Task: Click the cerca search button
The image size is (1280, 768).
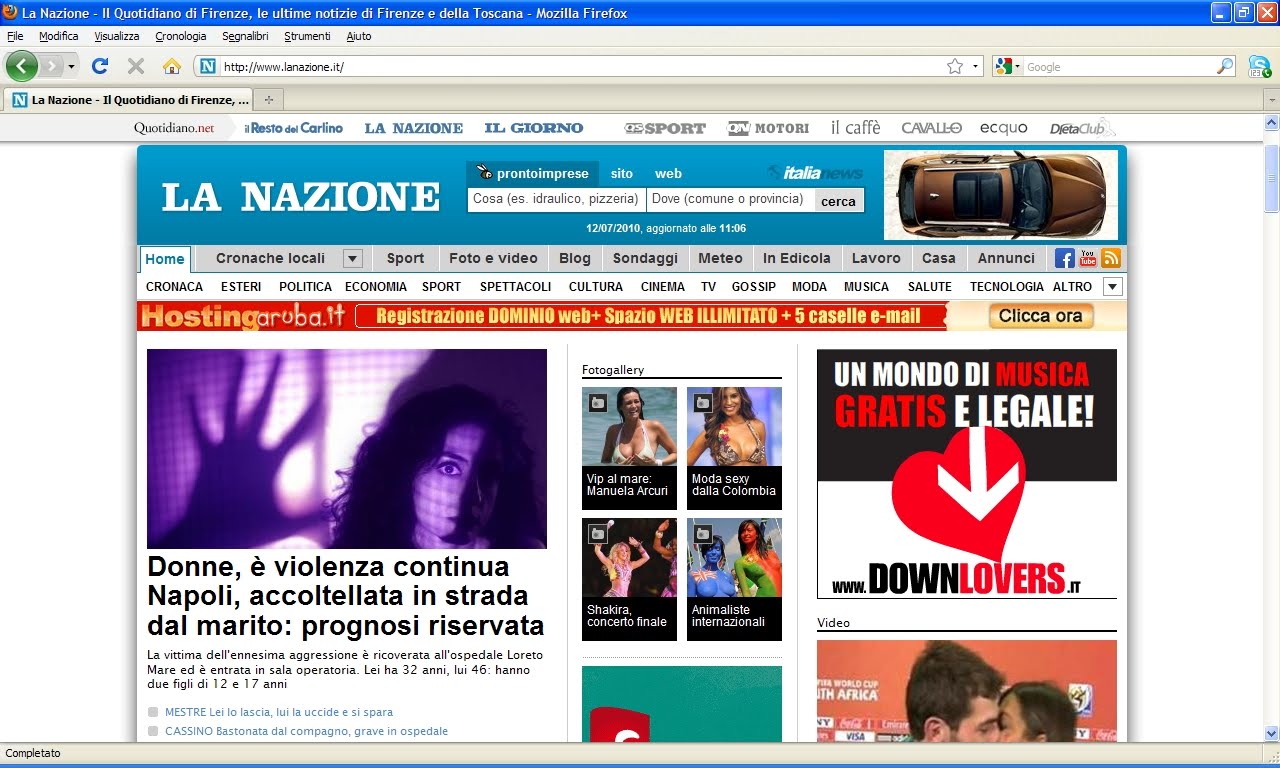Action: (x=838, y=200)
